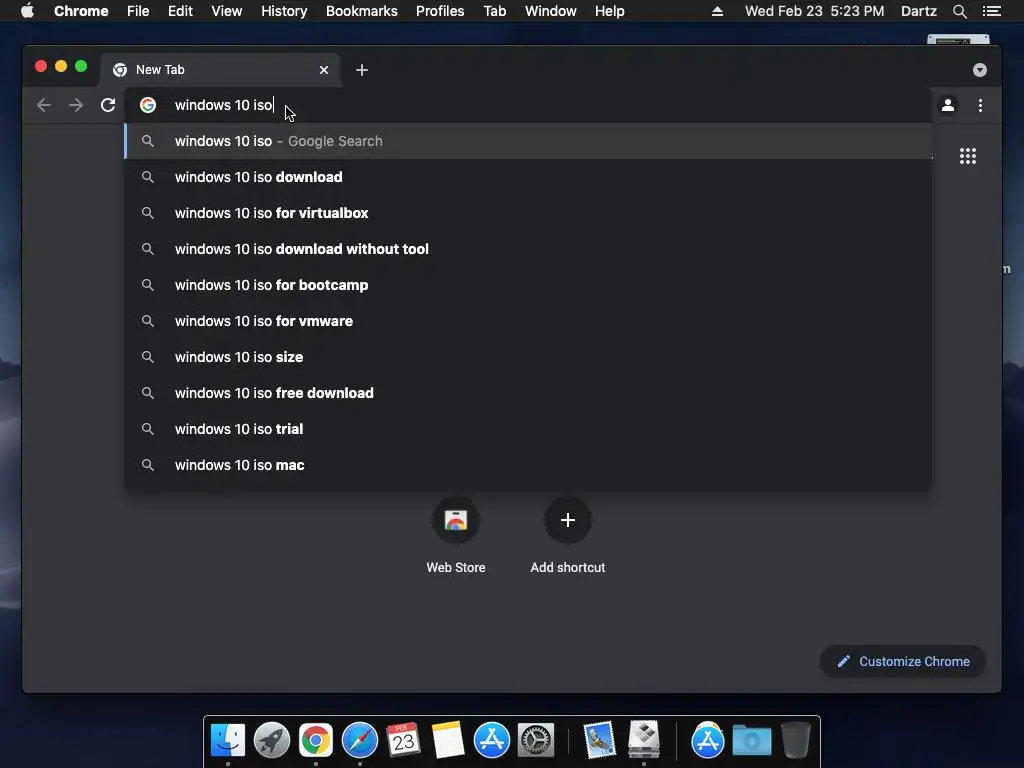
Task: Pick 'windows 10 iso for virtualbox' suggestion
Action: click(x=528, y=213)
